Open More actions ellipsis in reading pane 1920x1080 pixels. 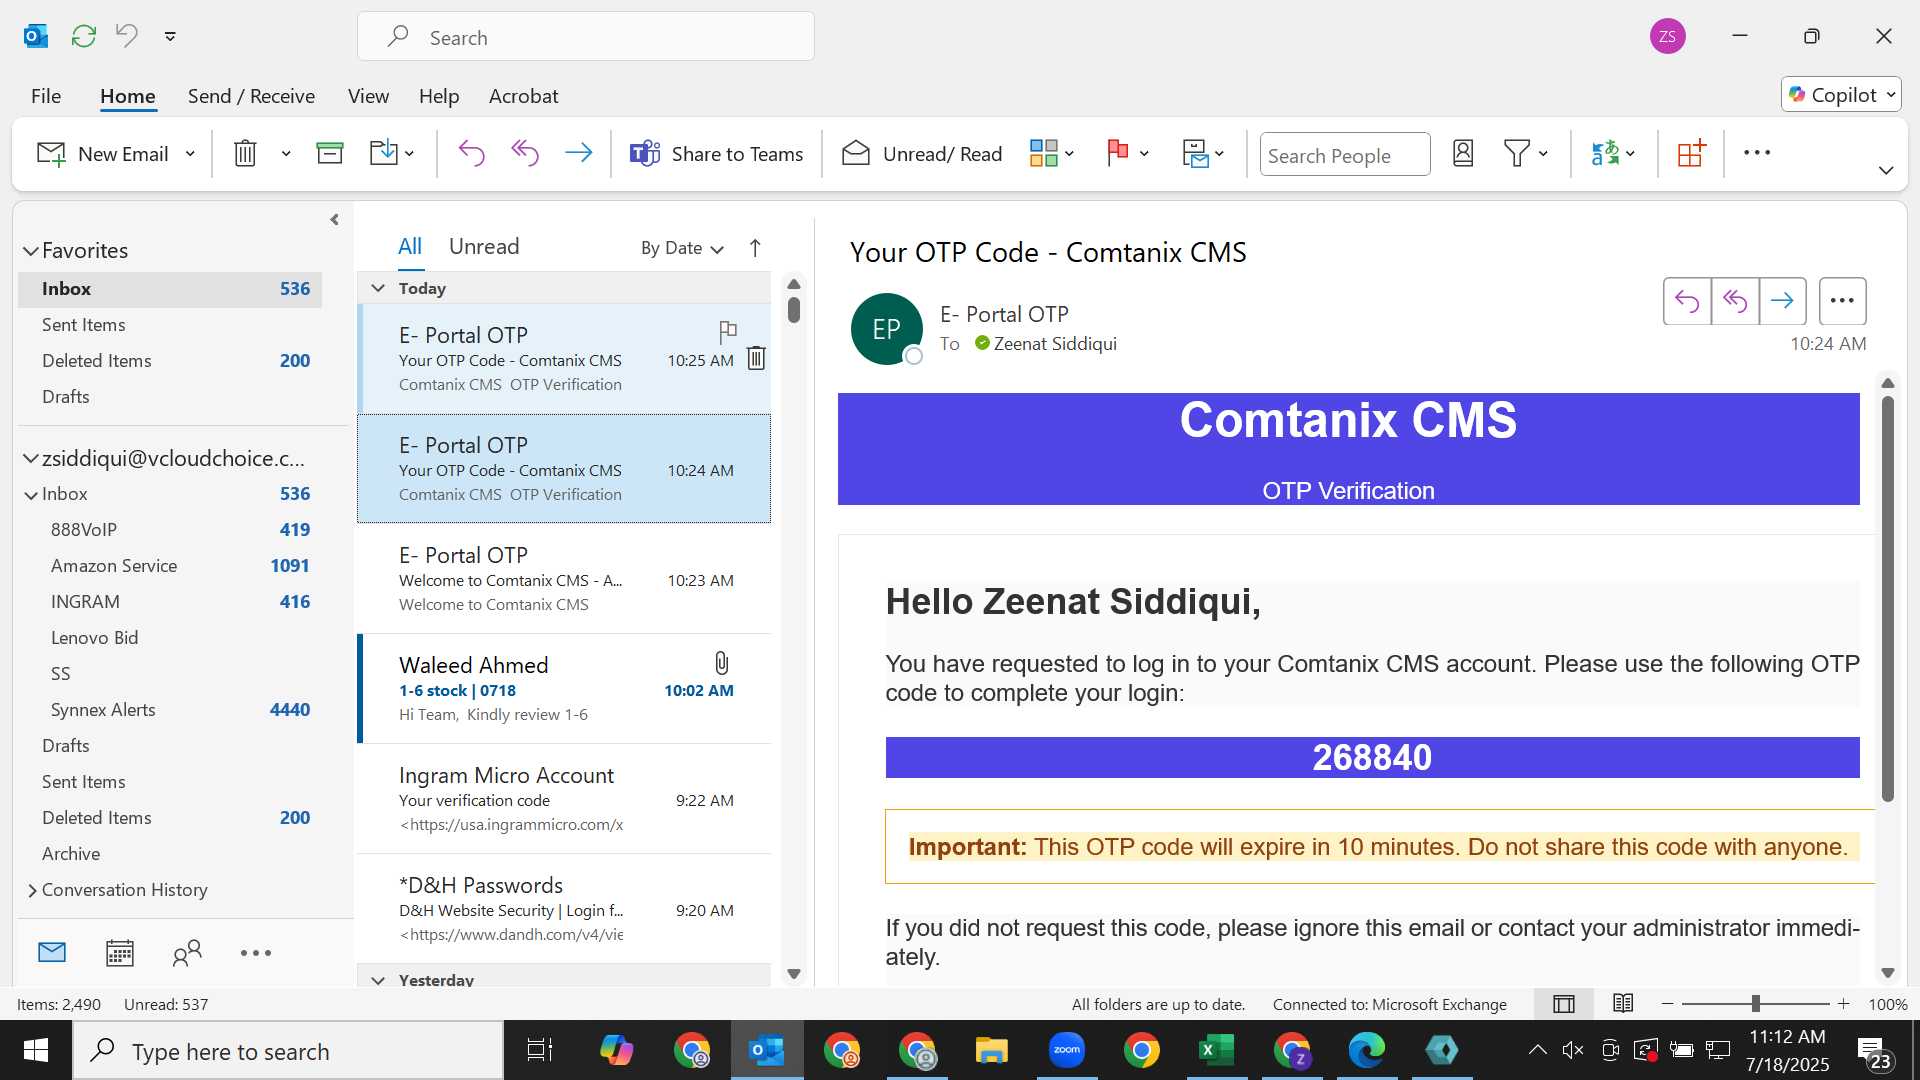click(x=1843, y=301)
